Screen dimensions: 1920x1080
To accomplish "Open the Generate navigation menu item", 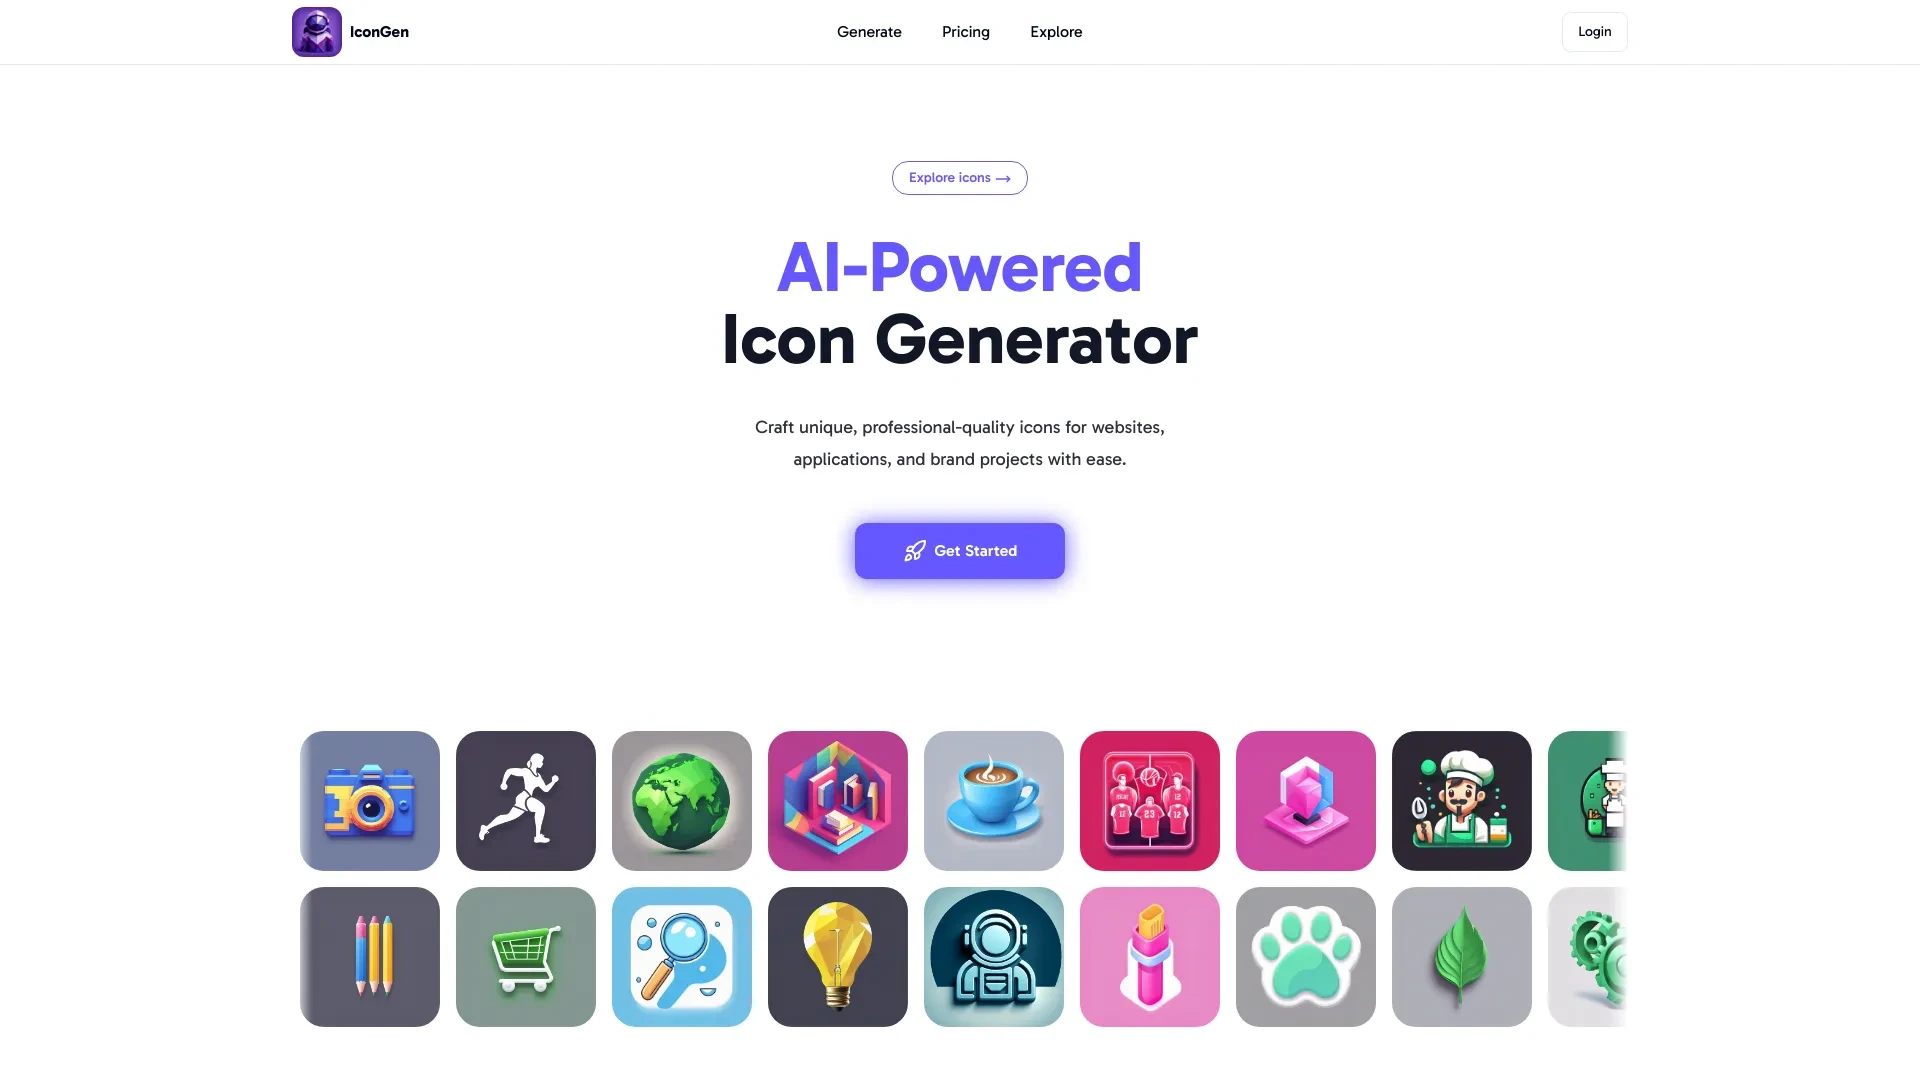I will pos(869,32).
